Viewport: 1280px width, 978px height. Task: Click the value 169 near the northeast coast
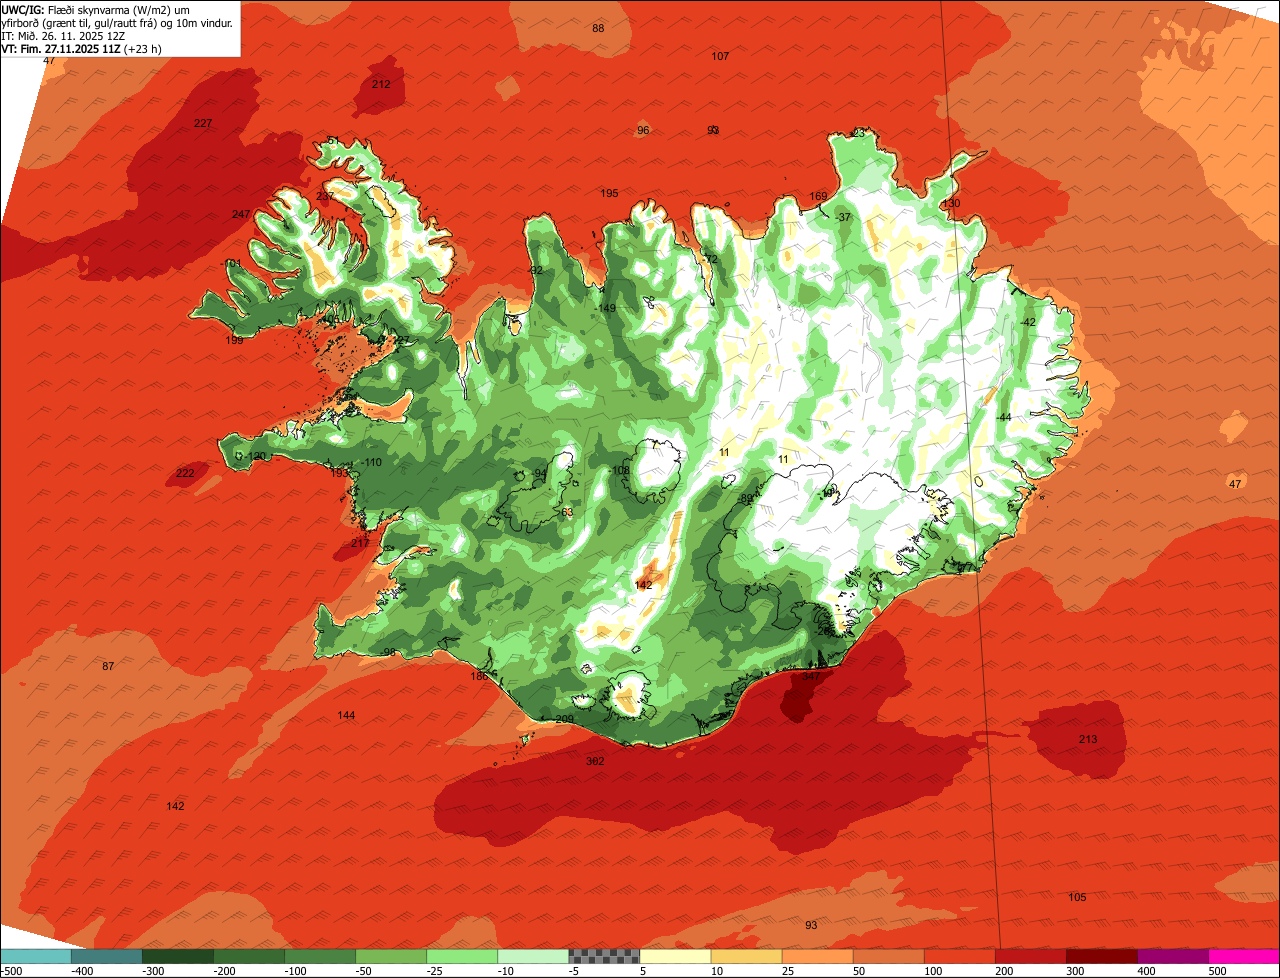[818, 197]
